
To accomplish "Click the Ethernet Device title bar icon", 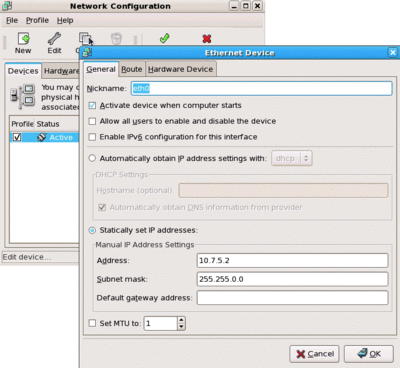I will coord(87,53).
